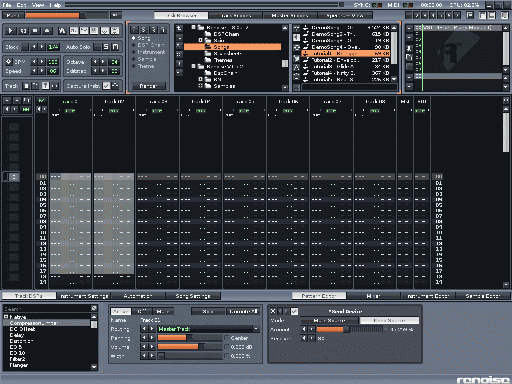Switch to the Spectrum View tab
This screenshot has height=384, width=512.
[345, 15]
